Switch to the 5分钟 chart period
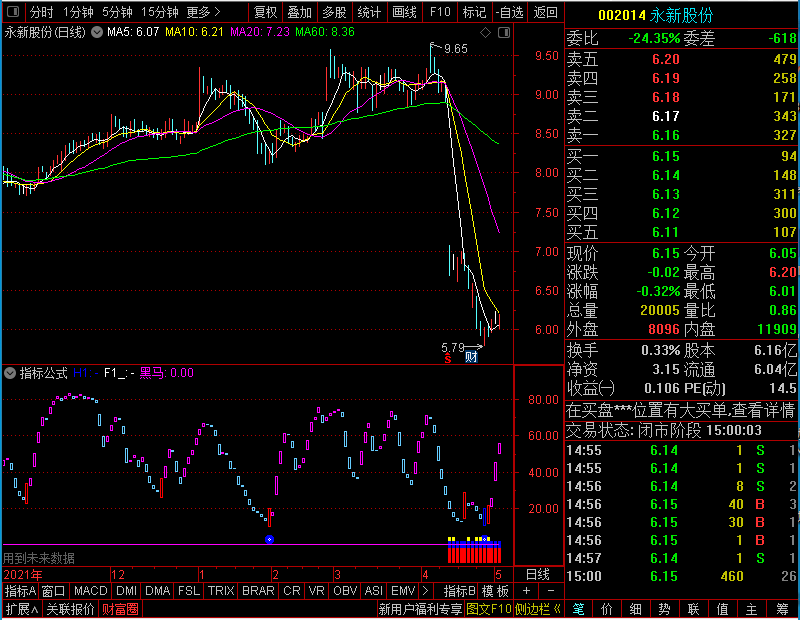The image size is (800, 620). [x=117, y=12]
